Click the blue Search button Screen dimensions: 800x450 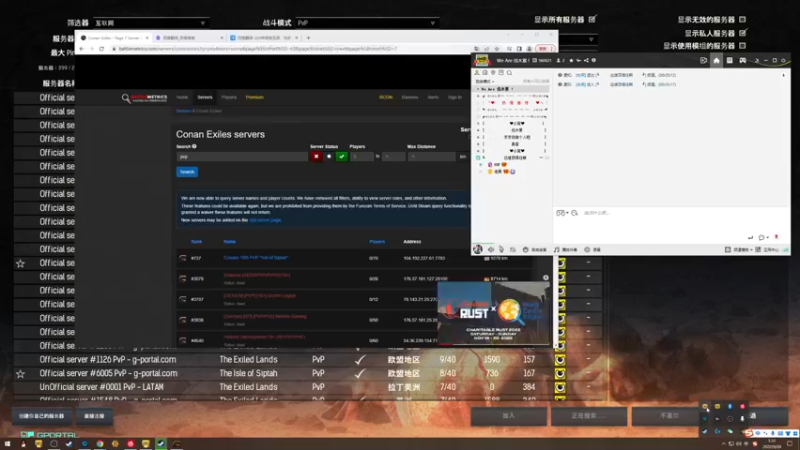pos(187,172)
